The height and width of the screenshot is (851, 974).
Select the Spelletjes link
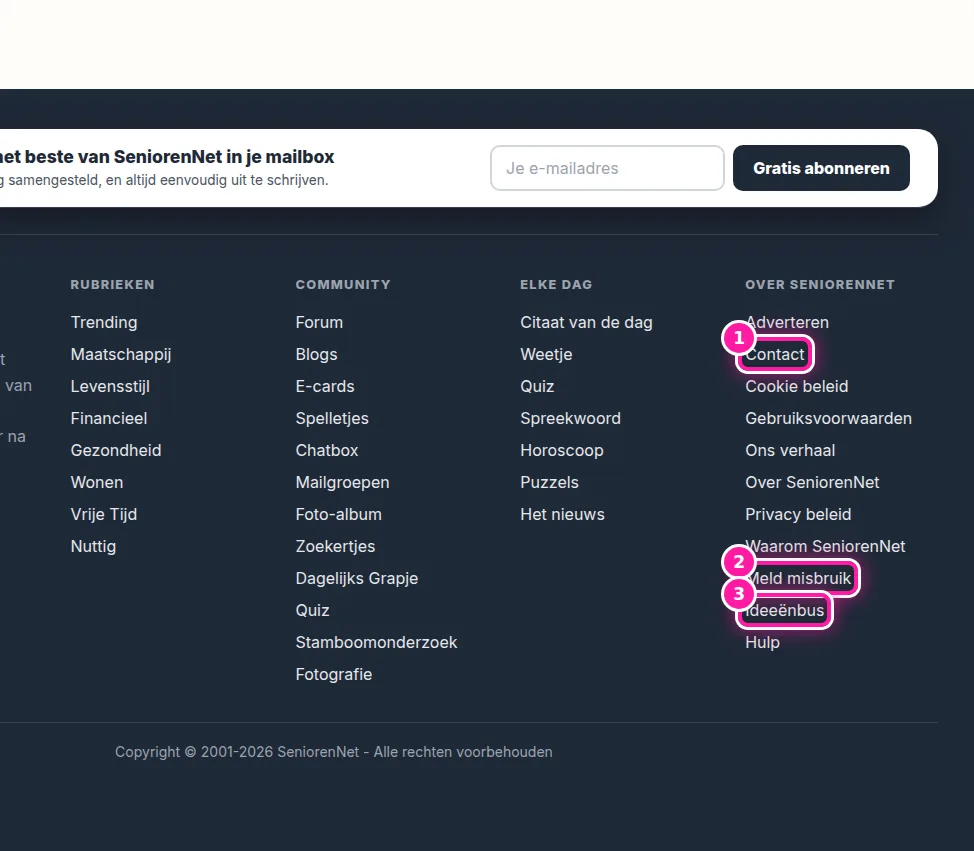pos(332,419)
